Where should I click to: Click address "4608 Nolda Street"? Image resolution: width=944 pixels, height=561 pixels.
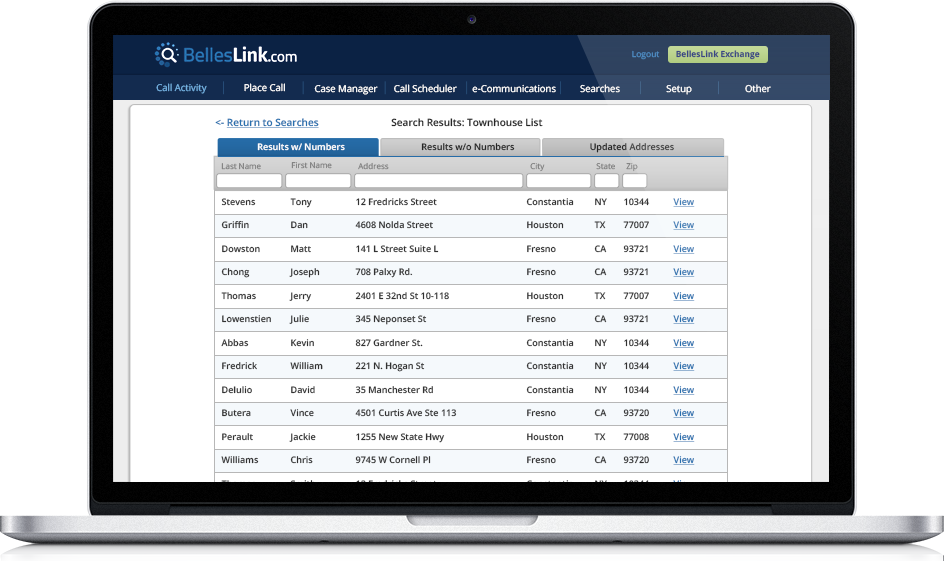pos(394,225)
